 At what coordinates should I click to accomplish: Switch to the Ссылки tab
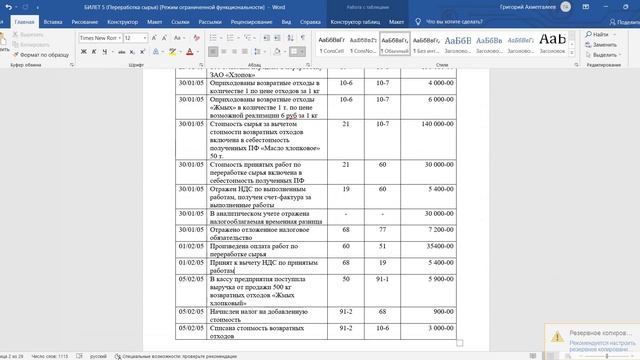coord(180,22)
